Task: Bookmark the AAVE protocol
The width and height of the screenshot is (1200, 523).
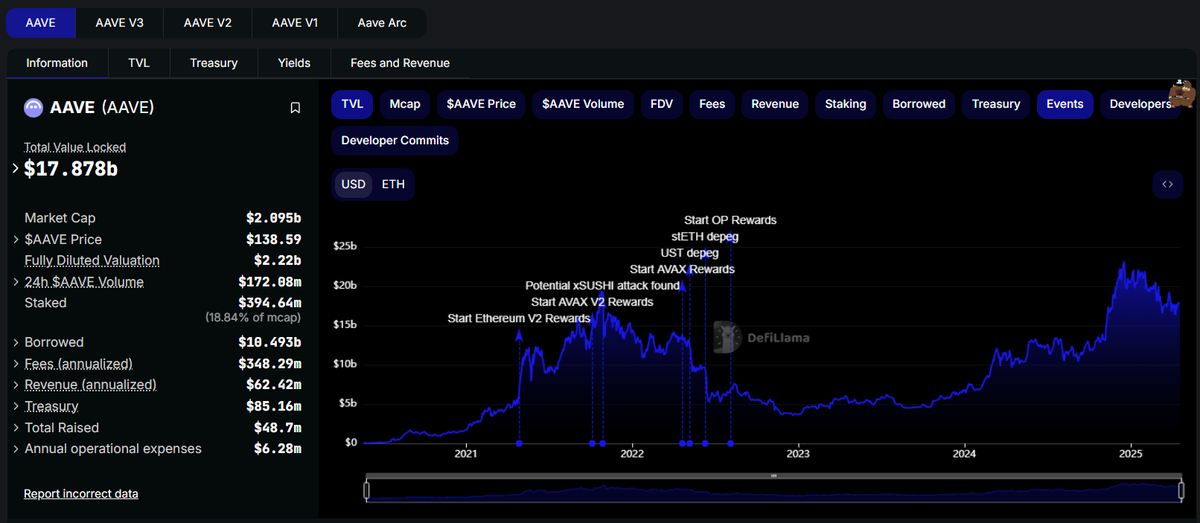Action: click(295, 108)
